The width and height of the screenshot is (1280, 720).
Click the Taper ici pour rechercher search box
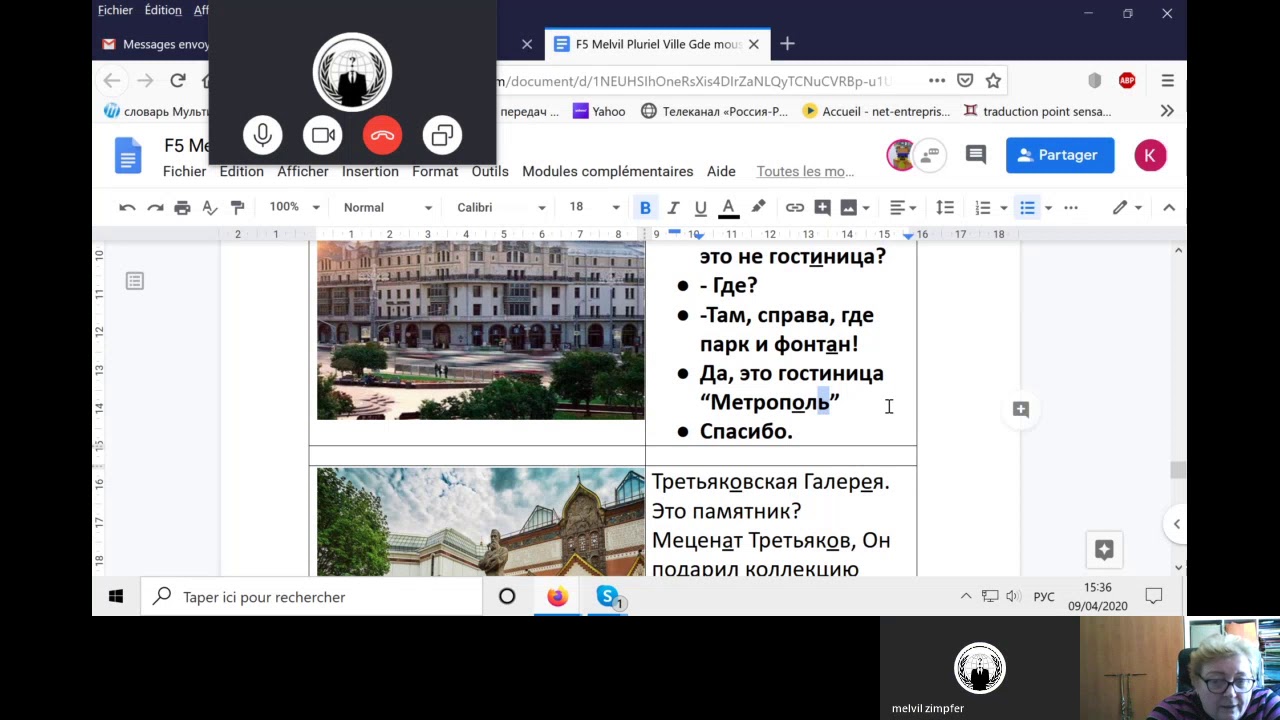(311, 597)
